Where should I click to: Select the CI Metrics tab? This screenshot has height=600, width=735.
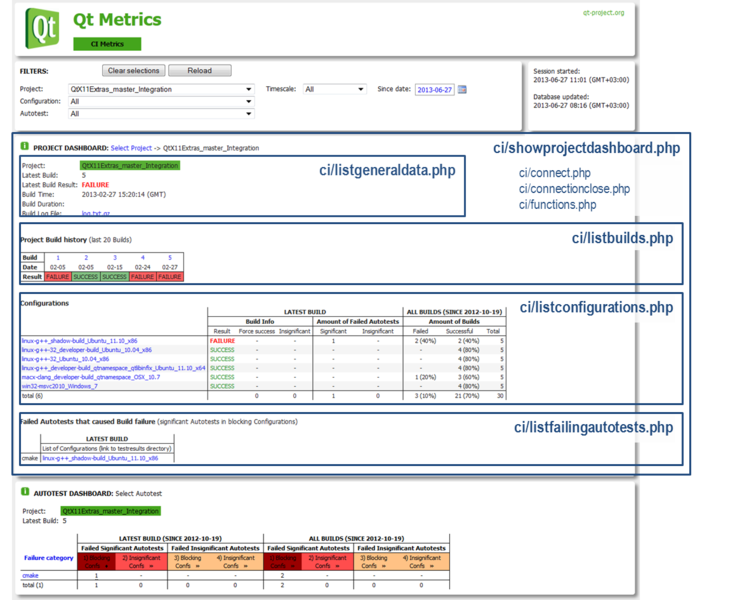[107, 43]
